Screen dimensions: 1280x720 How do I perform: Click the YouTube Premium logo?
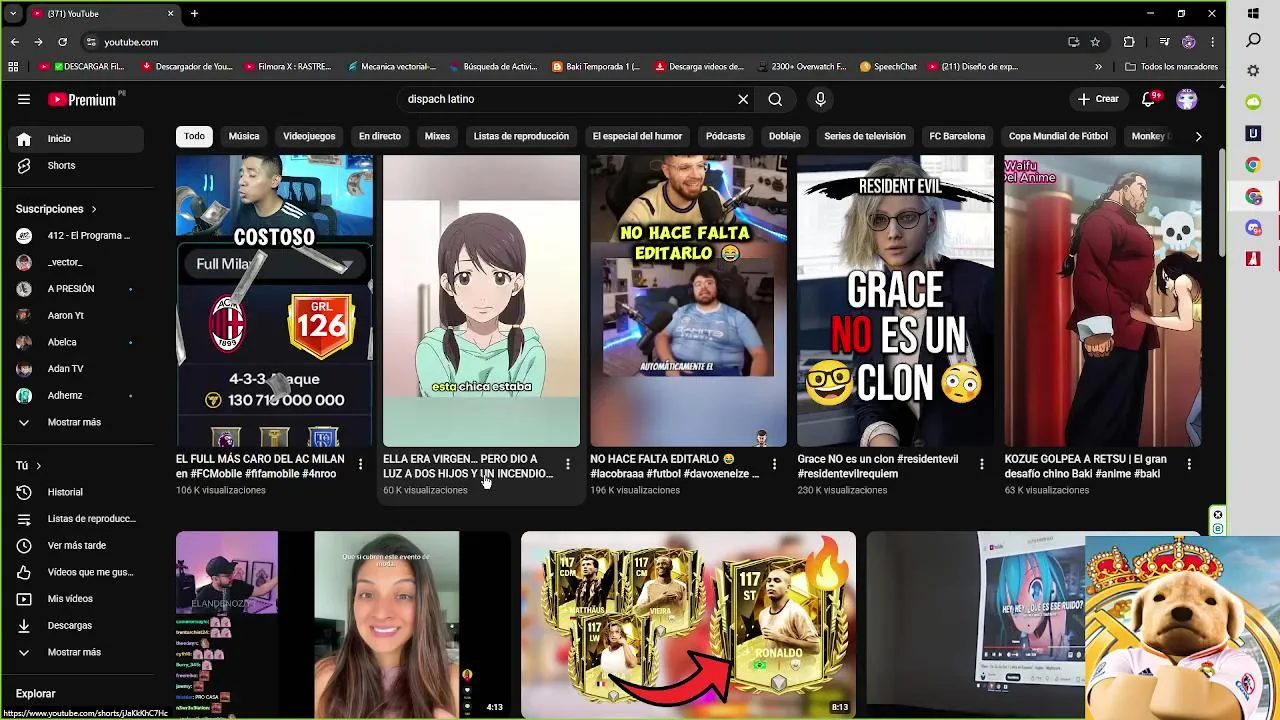(x=84, y=99)
